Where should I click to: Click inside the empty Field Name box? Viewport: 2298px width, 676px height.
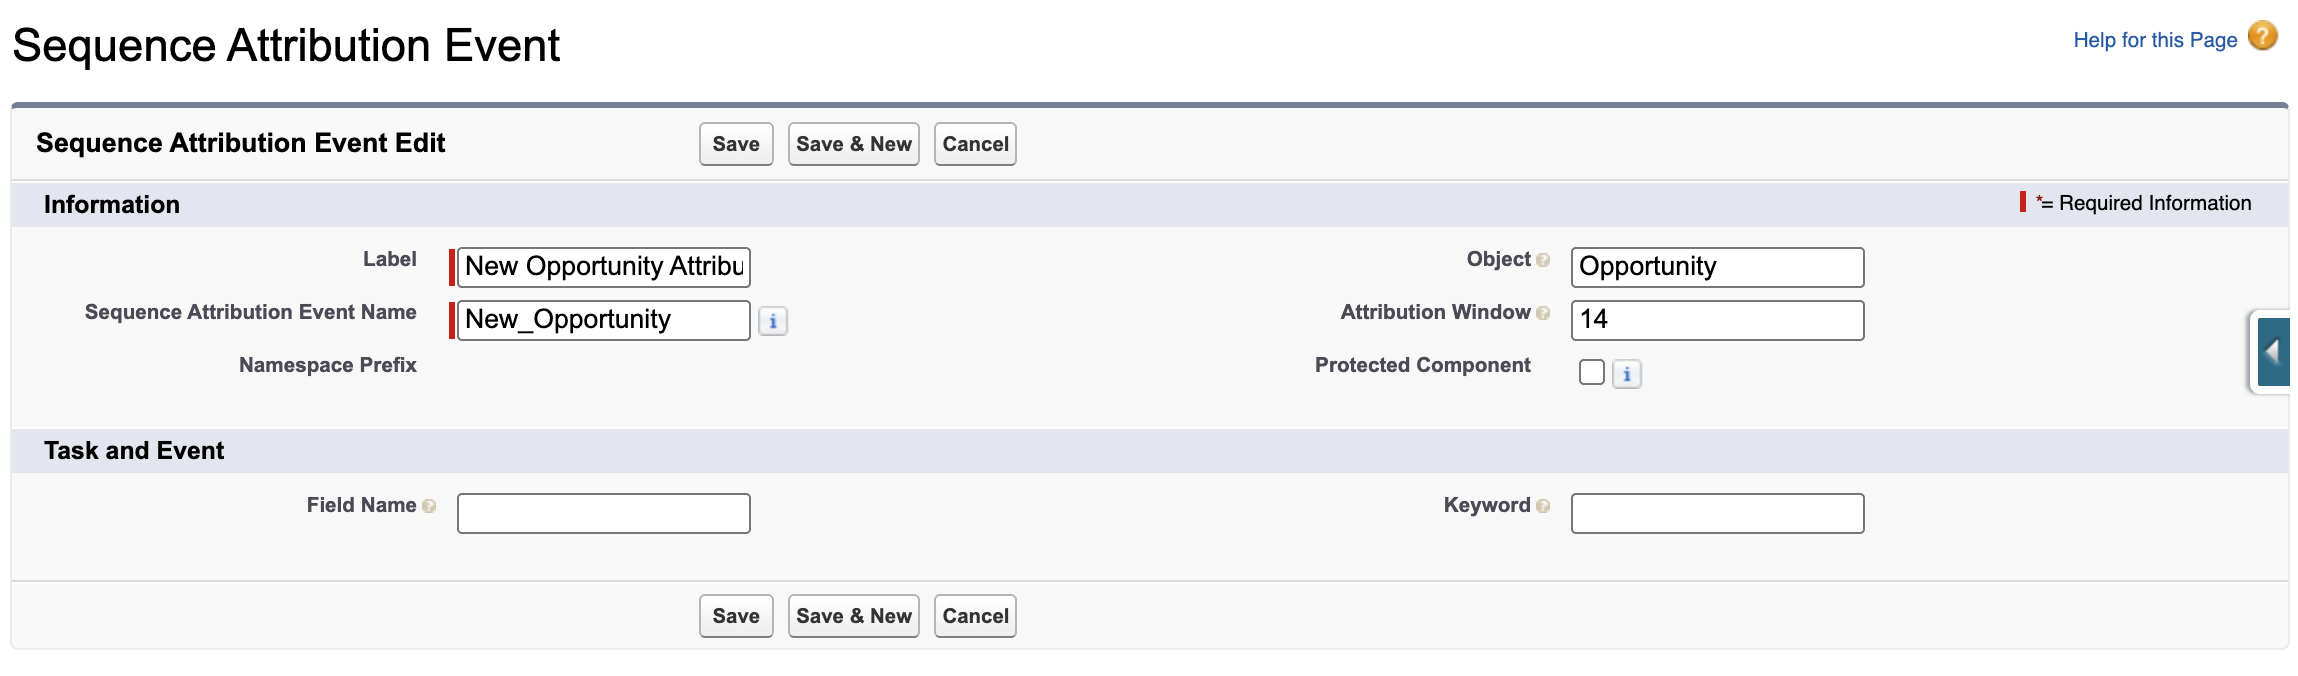602,512
